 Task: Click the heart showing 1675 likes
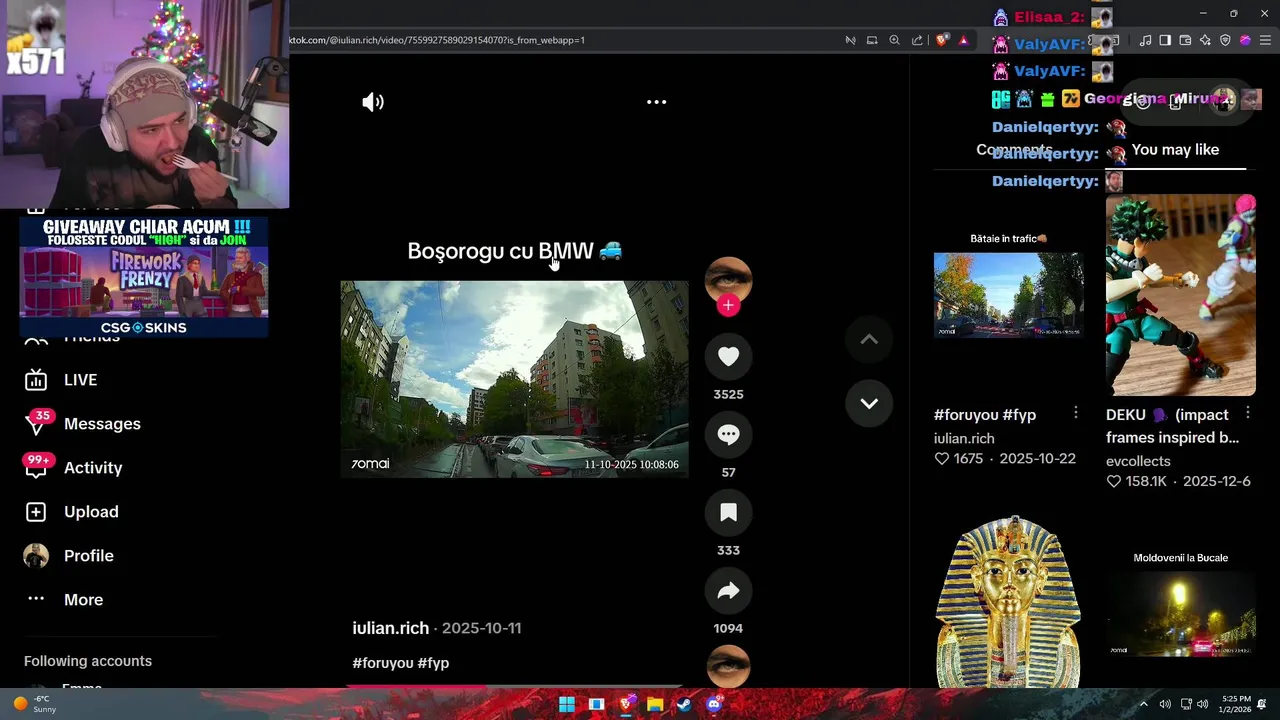point(941,458)
